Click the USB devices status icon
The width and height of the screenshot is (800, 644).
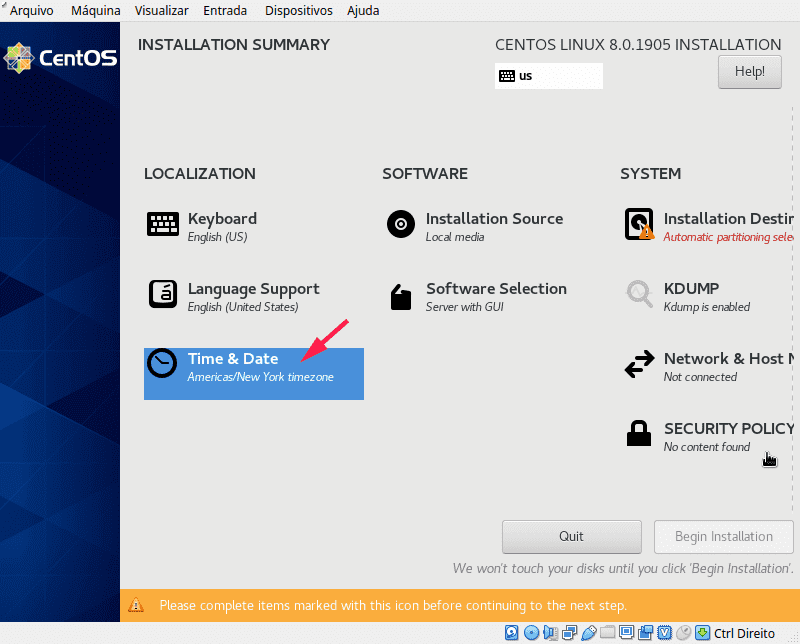pos(589,633)
